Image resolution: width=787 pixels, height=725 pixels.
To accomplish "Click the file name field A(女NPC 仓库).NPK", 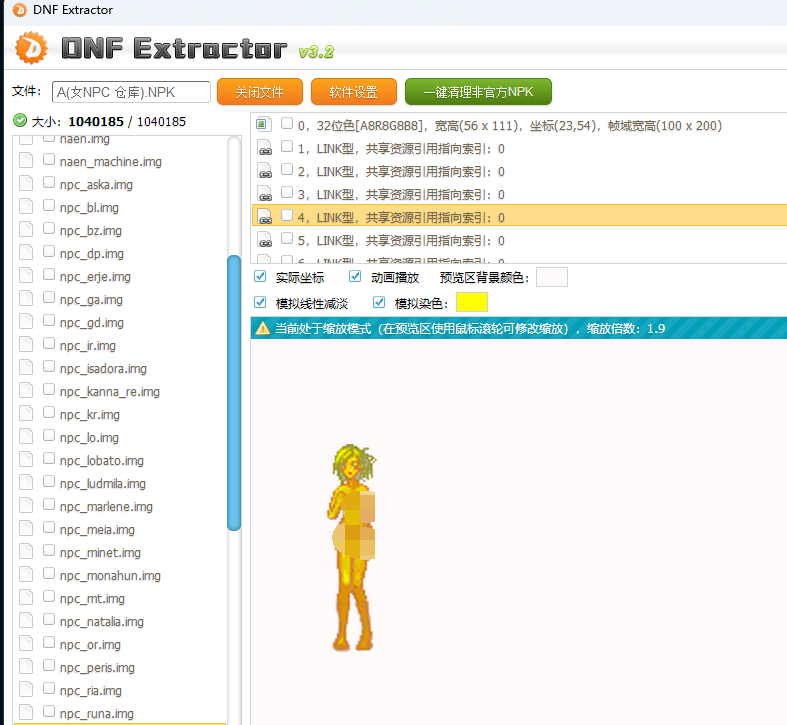I will pos(131,92).
